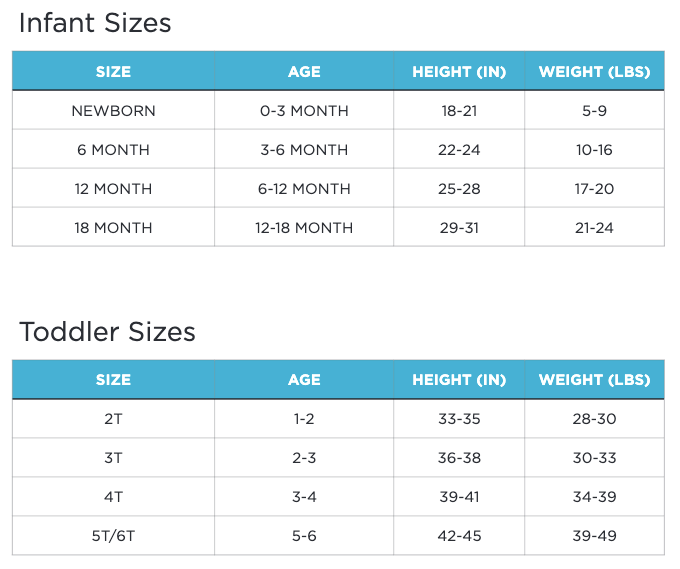Click the Infant Sizes heading
This screenshot has width=680, height=569.
coord(95,23)
